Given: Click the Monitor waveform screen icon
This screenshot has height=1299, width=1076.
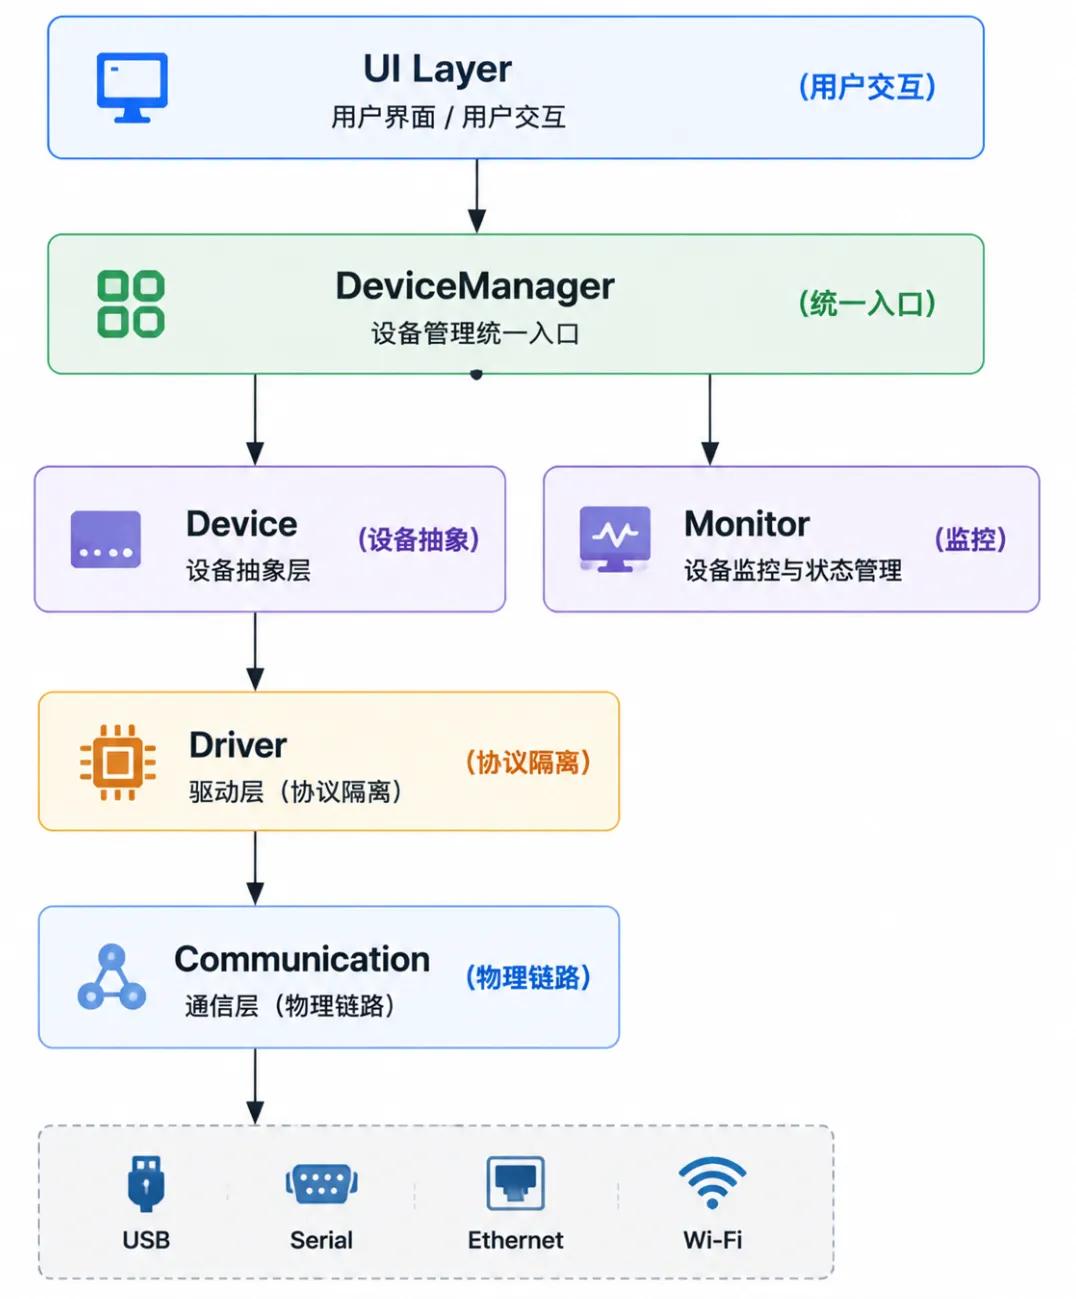Looking at the screenshot, I should click(615, 539).
